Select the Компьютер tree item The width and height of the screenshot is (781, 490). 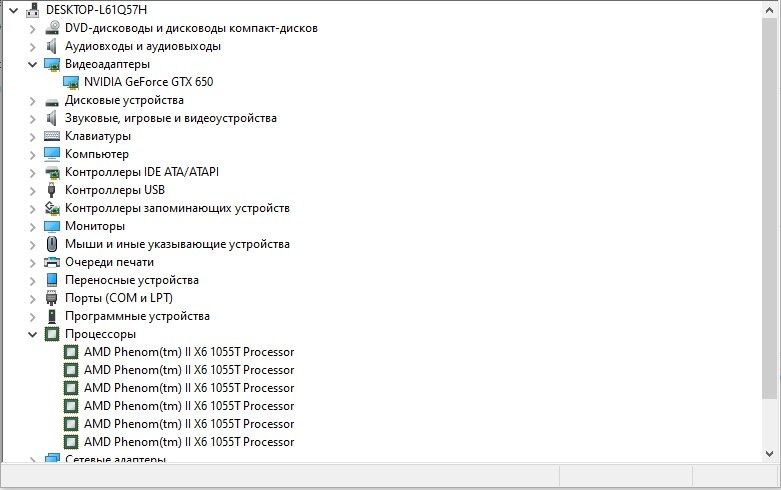coord(96,154)
